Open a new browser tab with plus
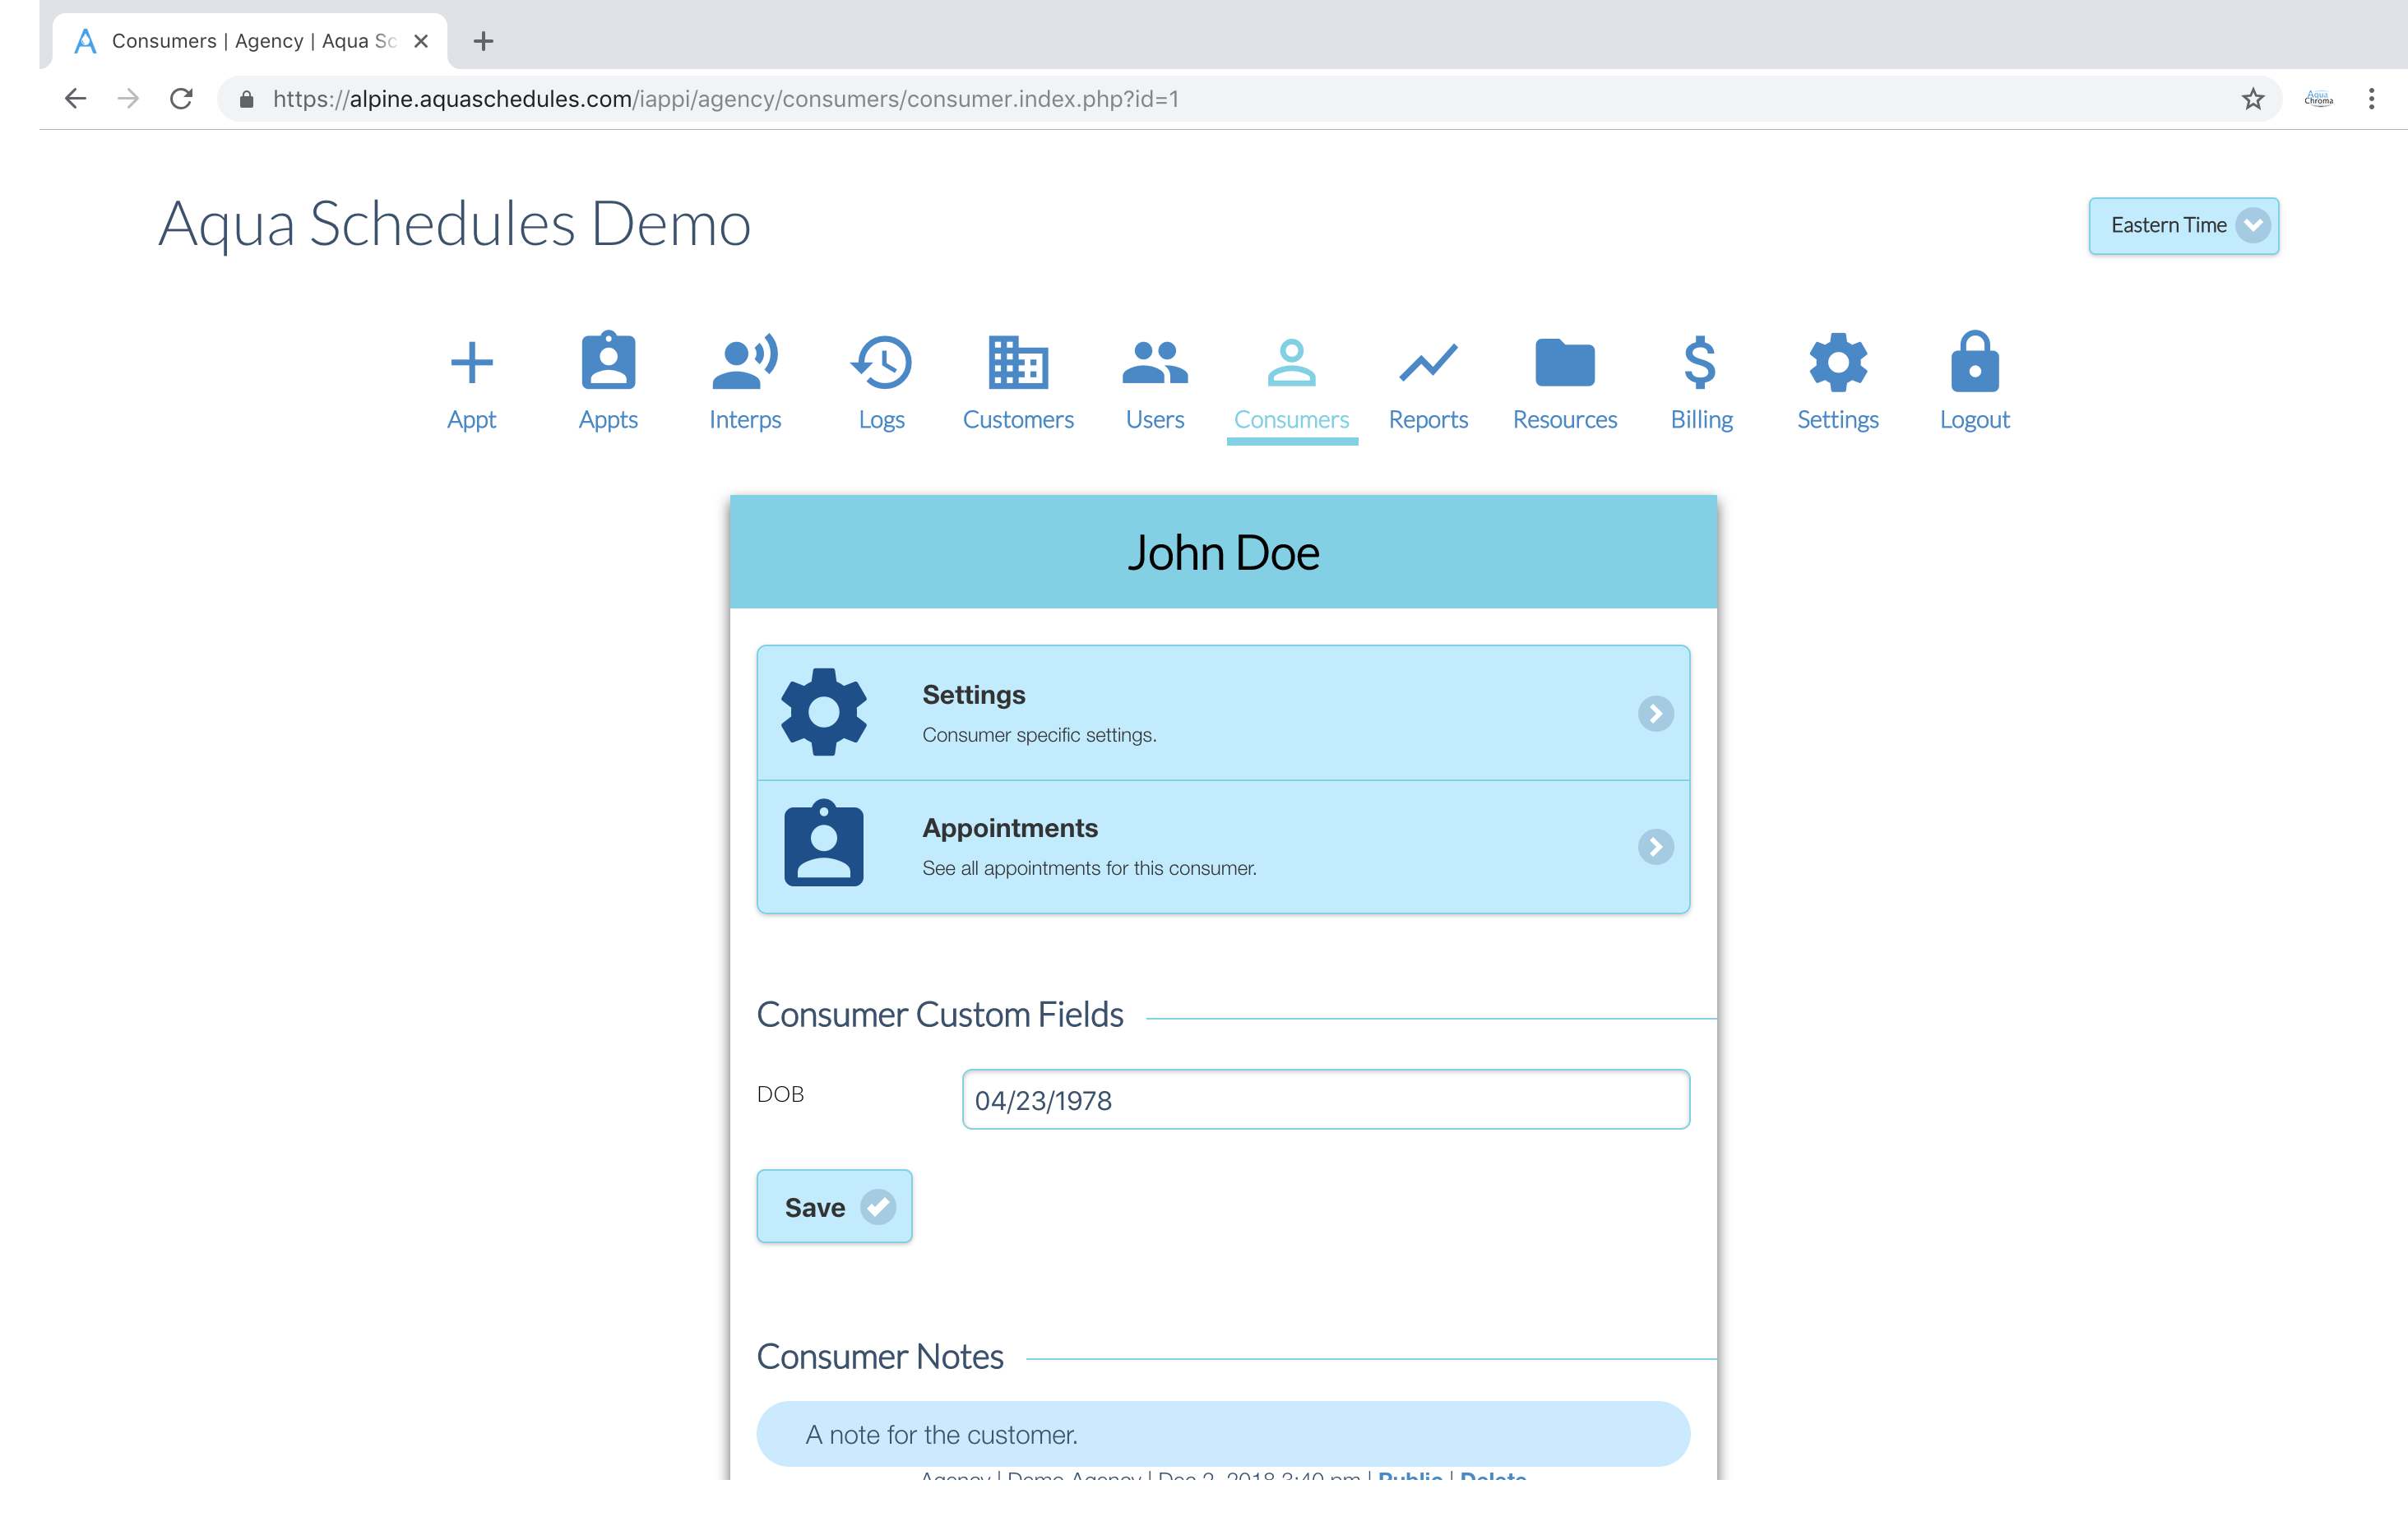This screenshot has width=2408, height=1526. pyautogui.click(x=483, y=41)
